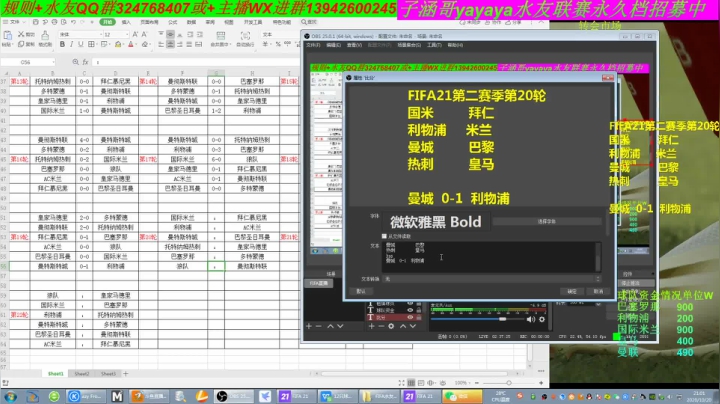
Task: Align cell text to the right
Action: [x=180, y=45]
